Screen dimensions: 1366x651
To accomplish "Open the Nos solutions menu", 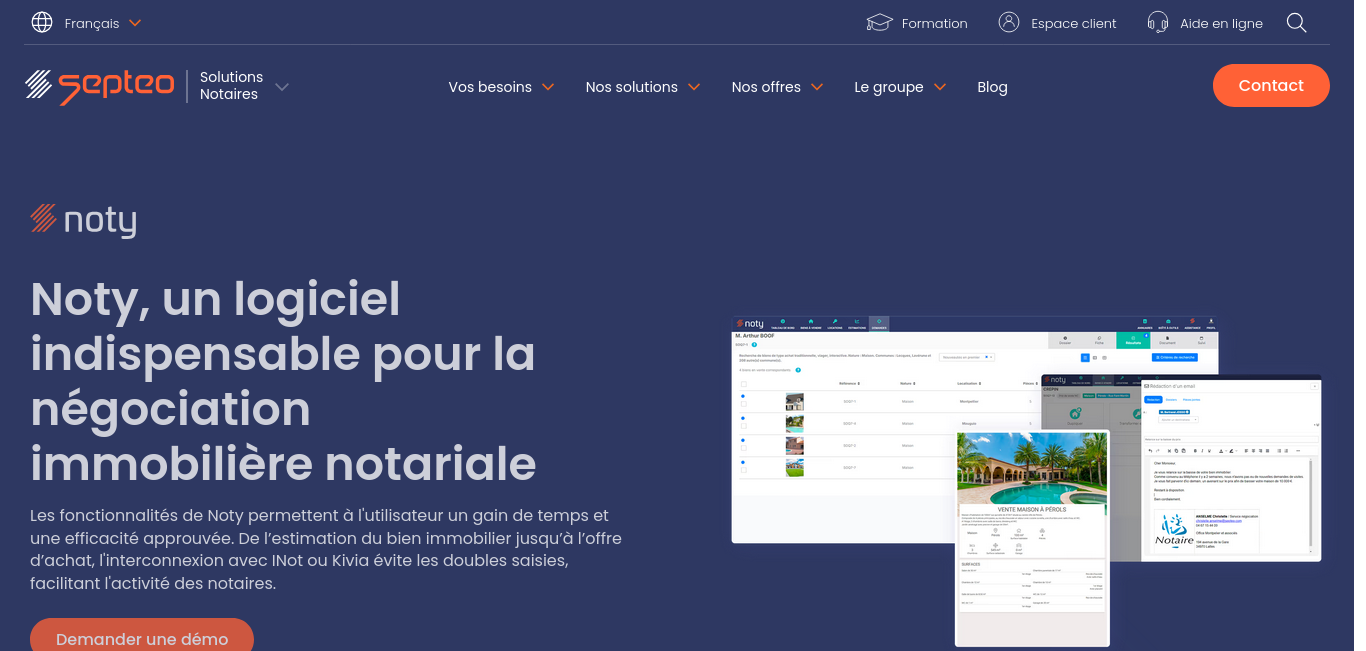I will (632, 87).
